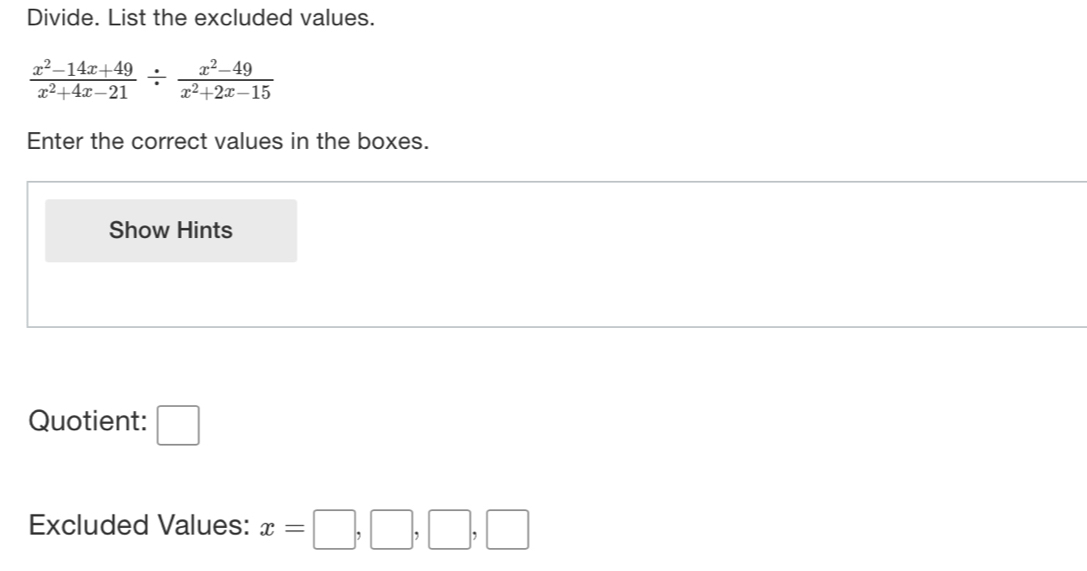Click the 'Enter the correct values in the boxes.' text
The width and height of the screenshot is (1087, 571).
(228, 141)
